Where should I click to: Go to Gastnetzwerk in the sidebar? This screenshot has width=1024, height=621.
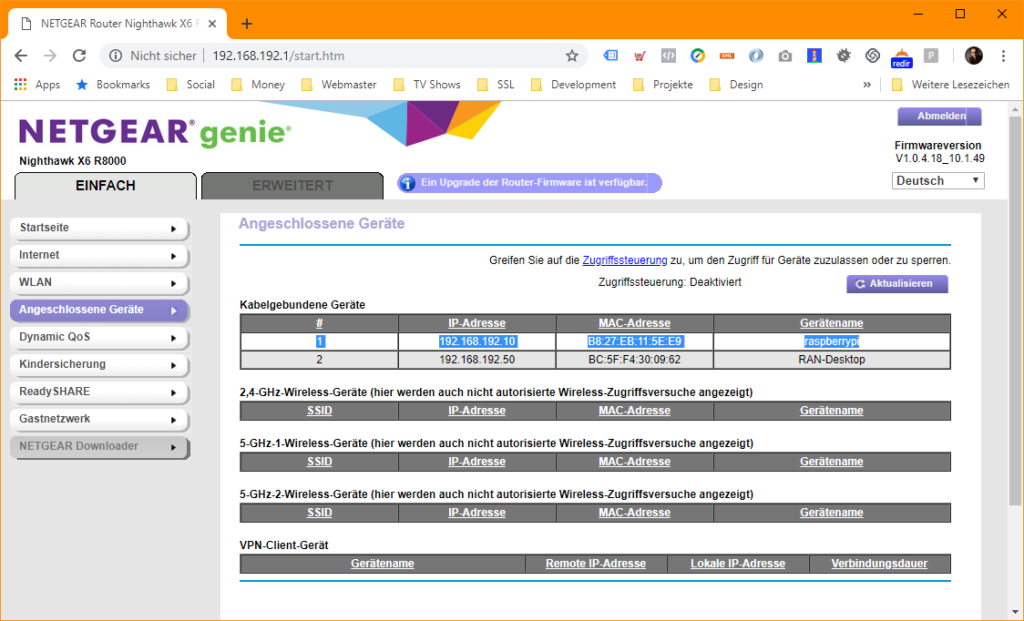pyautogui.click(x=99, y=420)
